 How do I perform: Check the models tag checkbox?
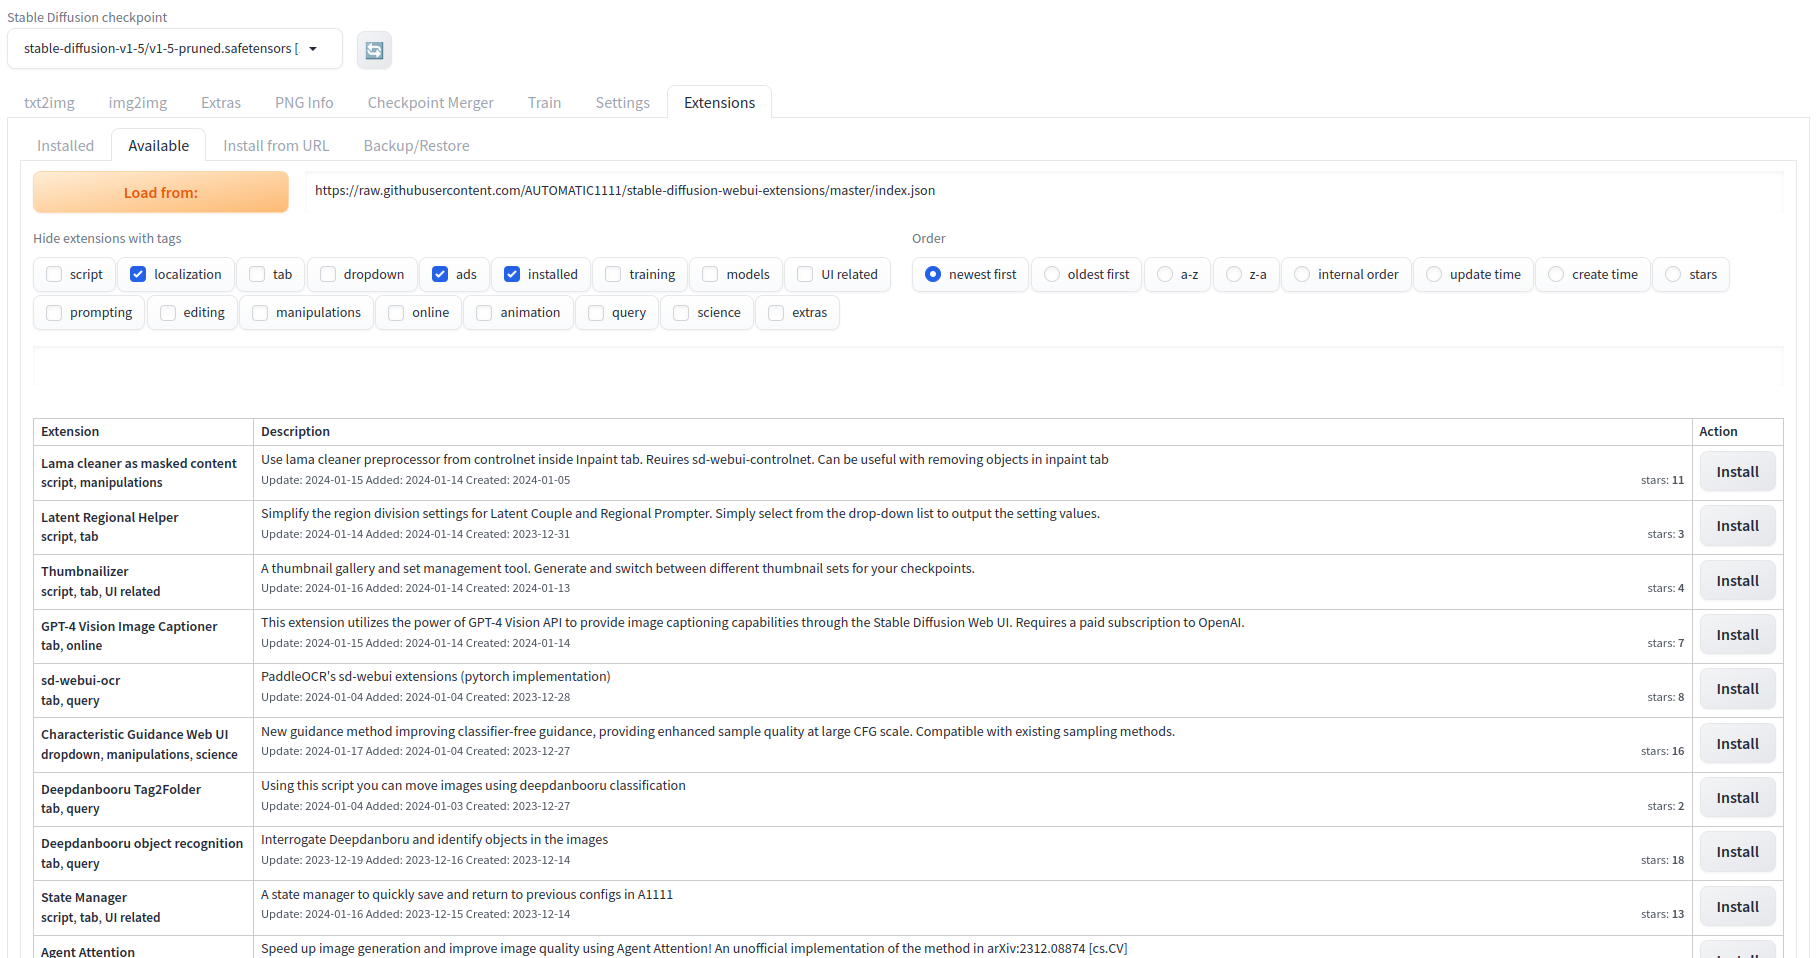click(710, 275)
